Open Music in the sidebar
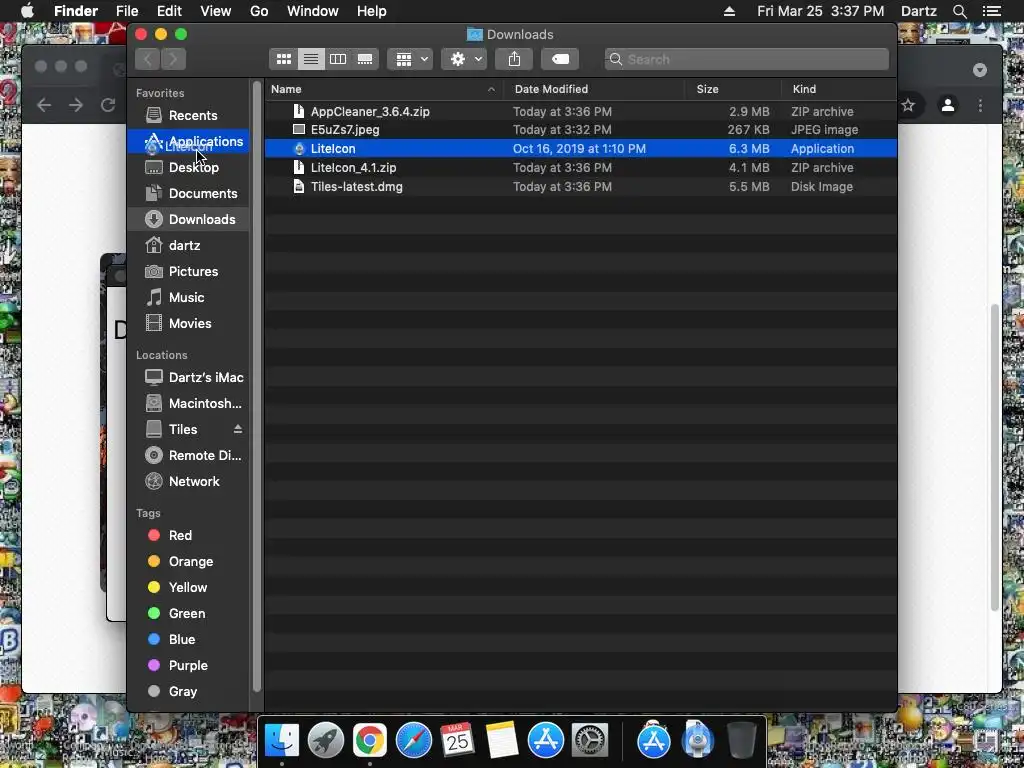The height and width of the screenshot is (768, 1024). (x=188, y=298)
